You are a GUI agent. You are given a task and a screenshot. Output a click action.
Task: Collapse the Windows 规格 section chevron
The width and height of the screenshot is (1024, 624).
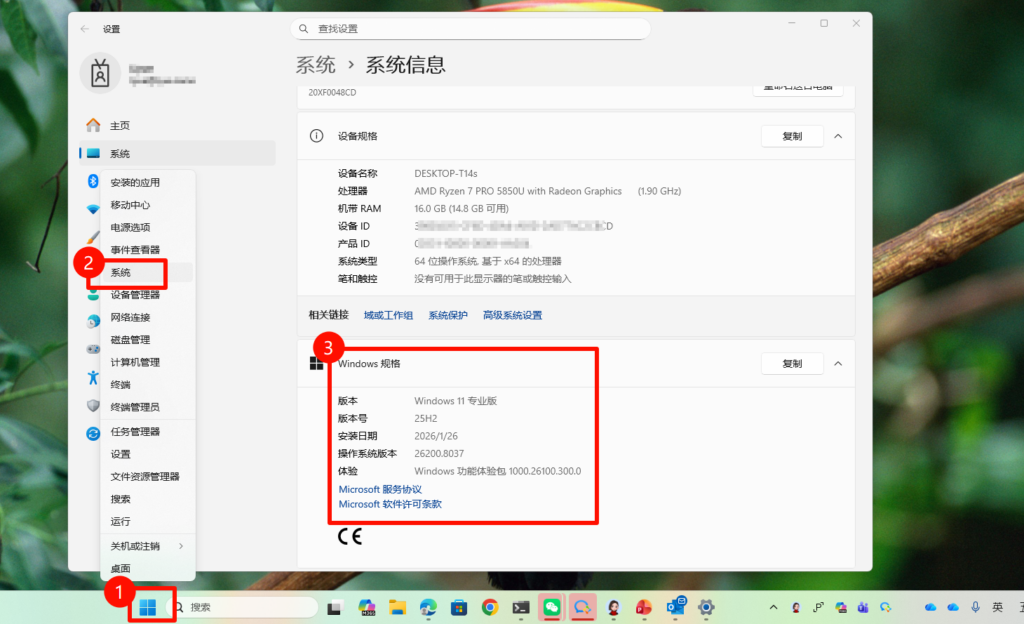(x=838, y=363)
